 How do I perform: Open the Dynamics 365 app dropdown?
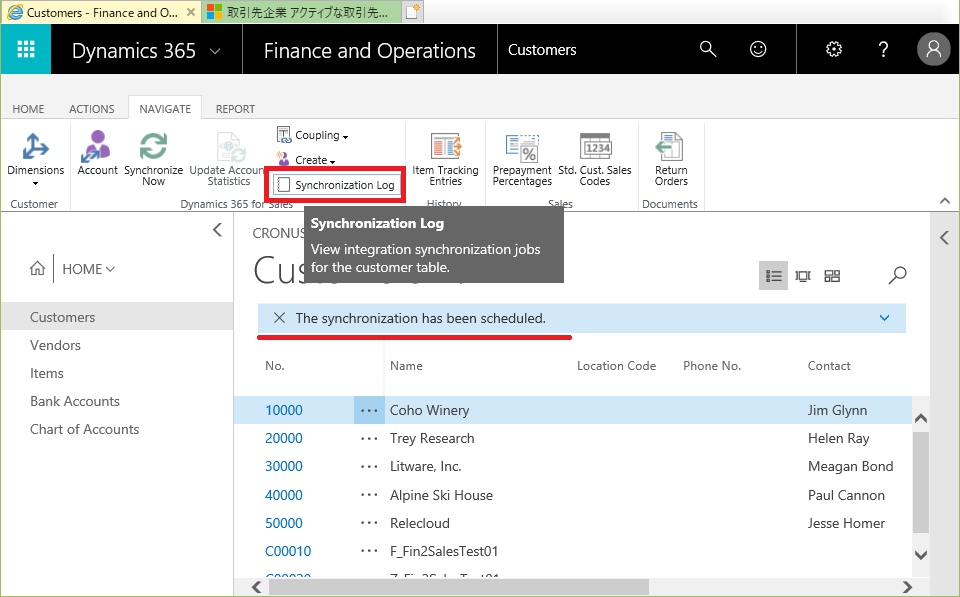[x=215, y=51]
